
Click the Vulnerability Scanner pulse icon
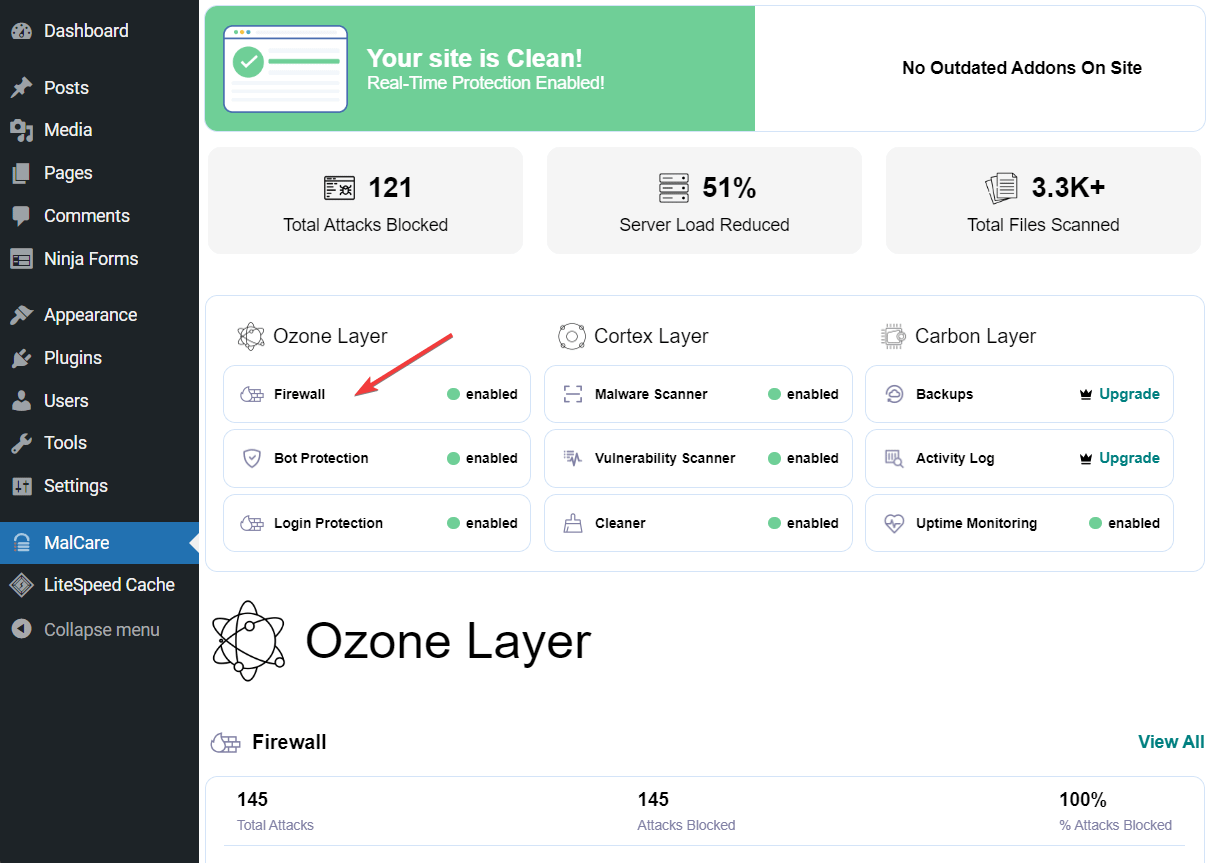(573, 458)
